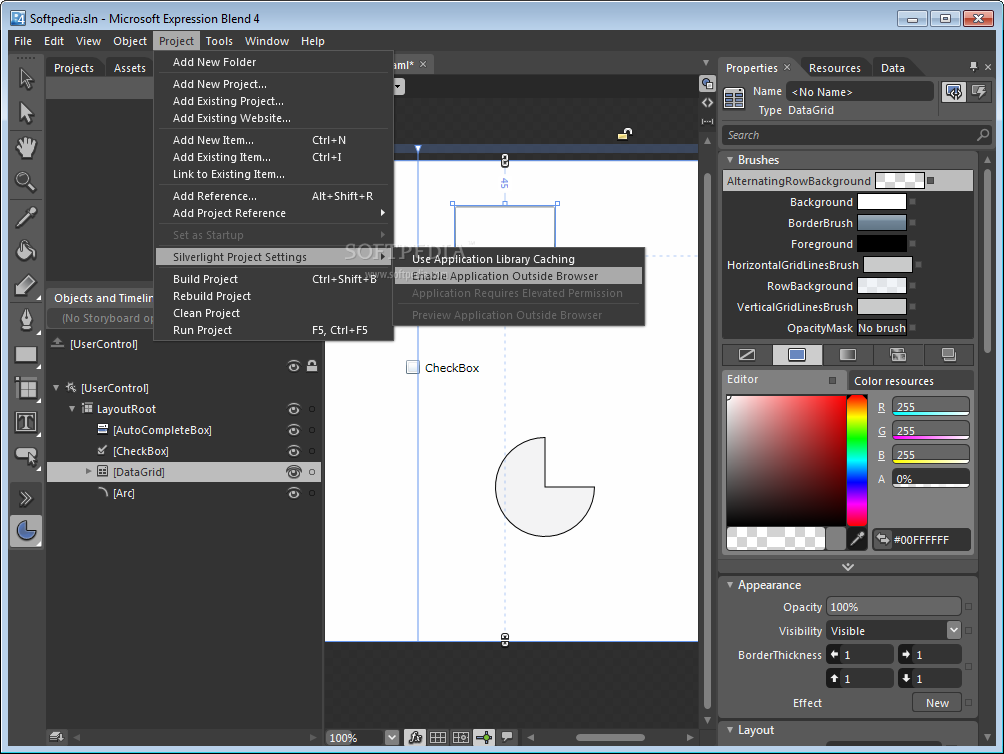This screenshot has height=754, width=1004.
Task: Click the search magnifier in Properties
Action: click(983, 135)
